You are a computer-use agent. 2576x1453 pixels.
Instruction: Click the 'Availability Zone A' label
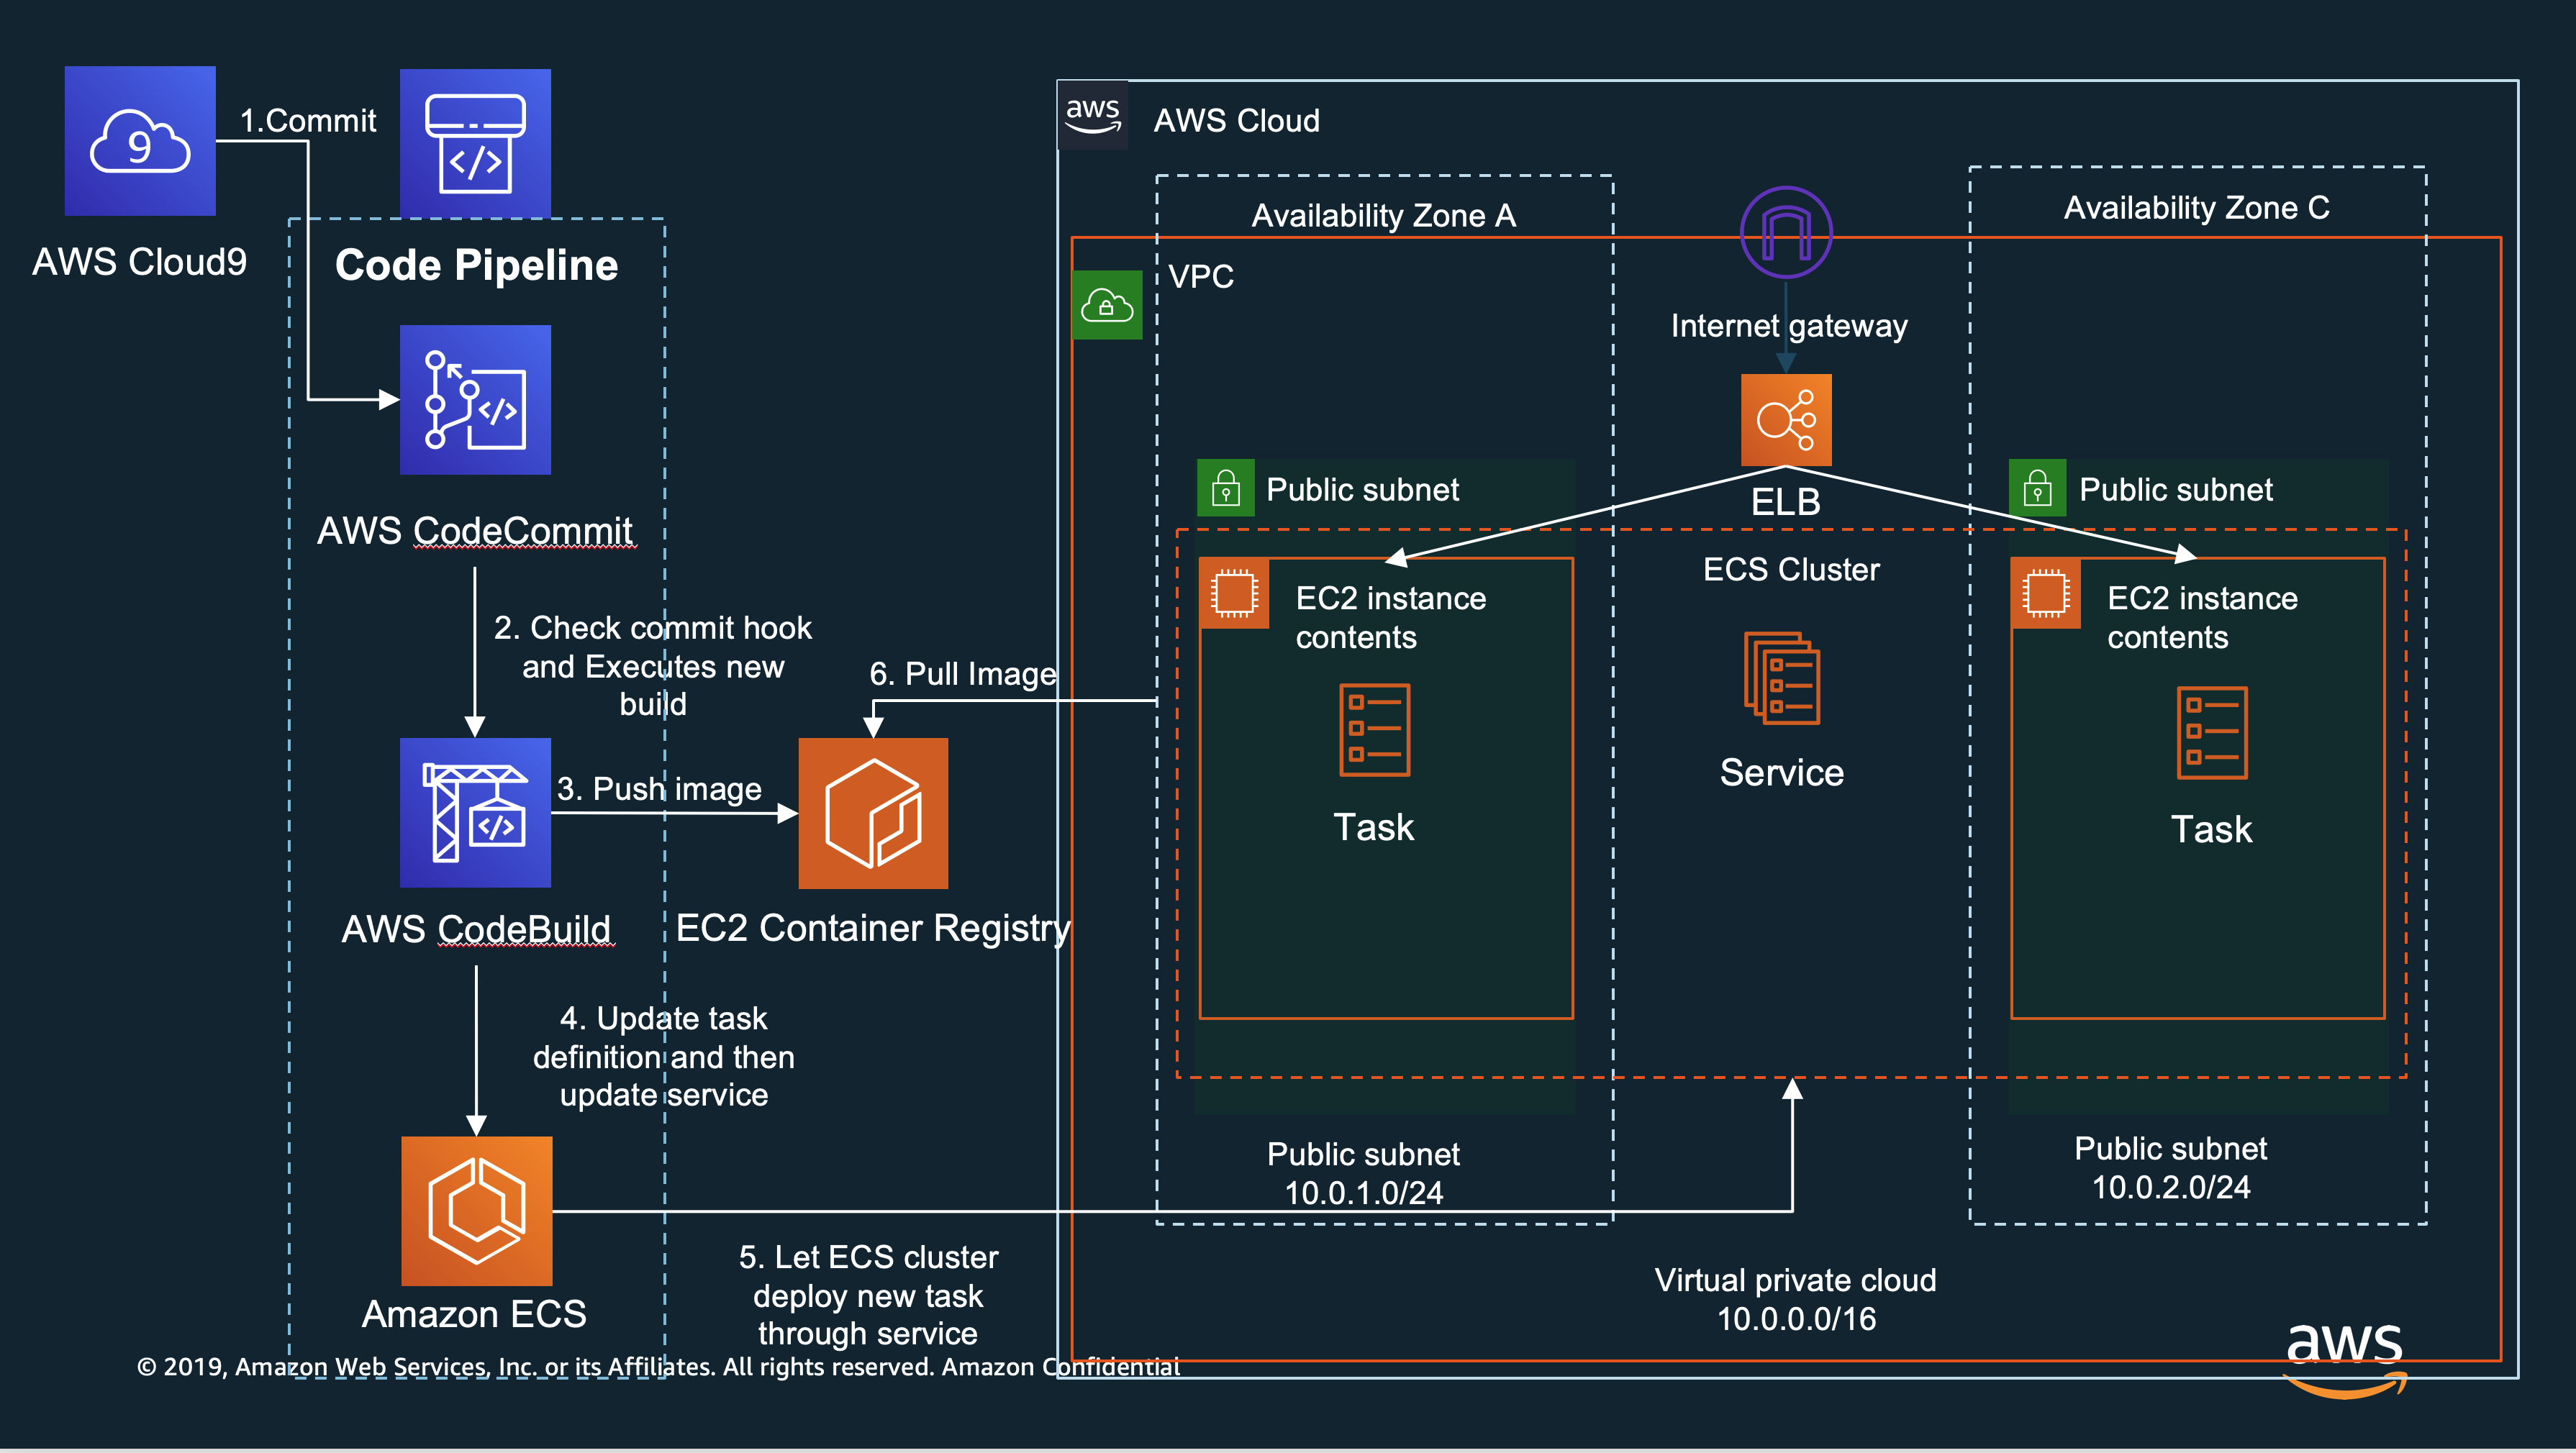tap(1384, 216)
